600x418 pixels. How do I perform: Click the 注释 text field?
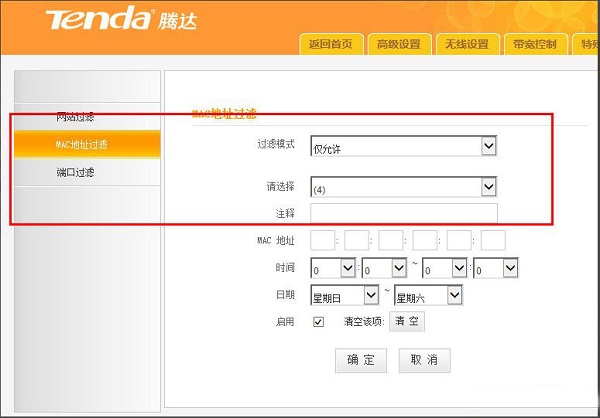coord(404,213)
